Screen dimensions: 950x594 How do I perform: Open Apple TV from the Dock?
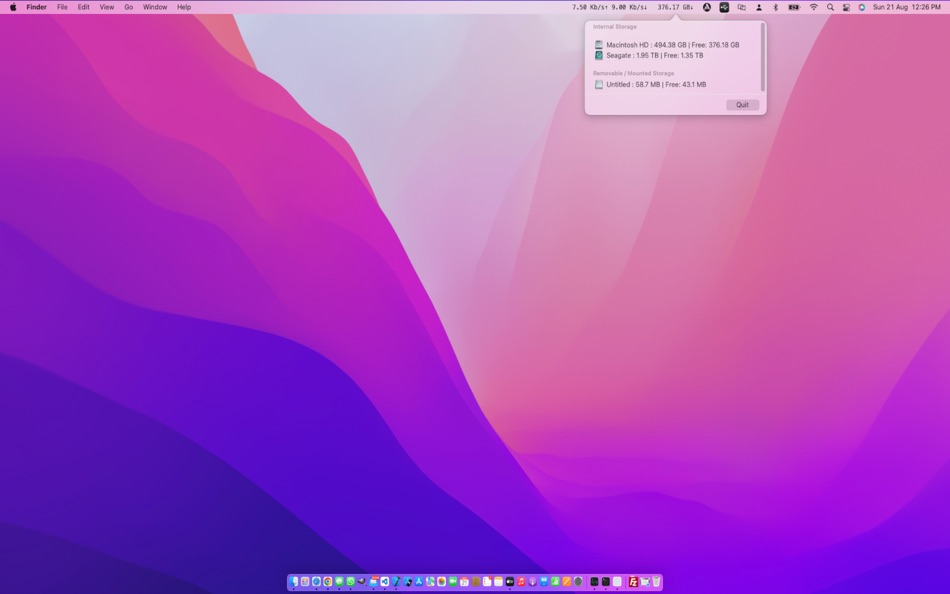[510, 581]
